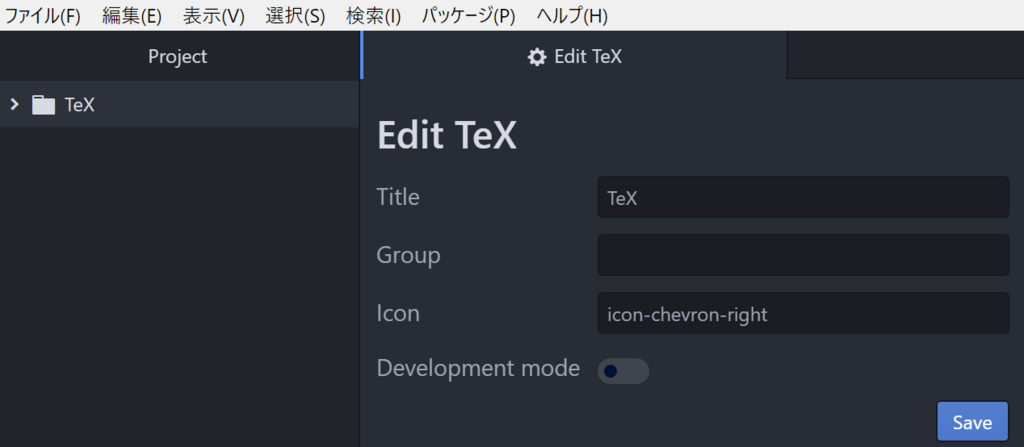Toggle the Development mode switch
The width and height of the screenshot is (1024, 447).
(623, 371)
